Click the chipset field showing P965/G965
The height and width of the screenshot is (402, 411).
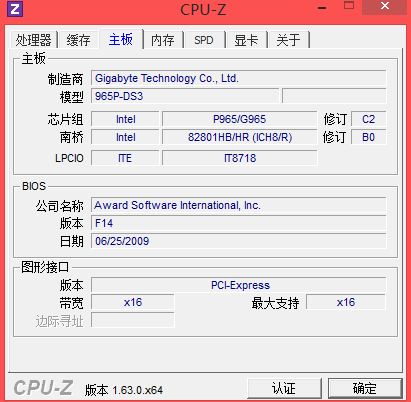239,119
